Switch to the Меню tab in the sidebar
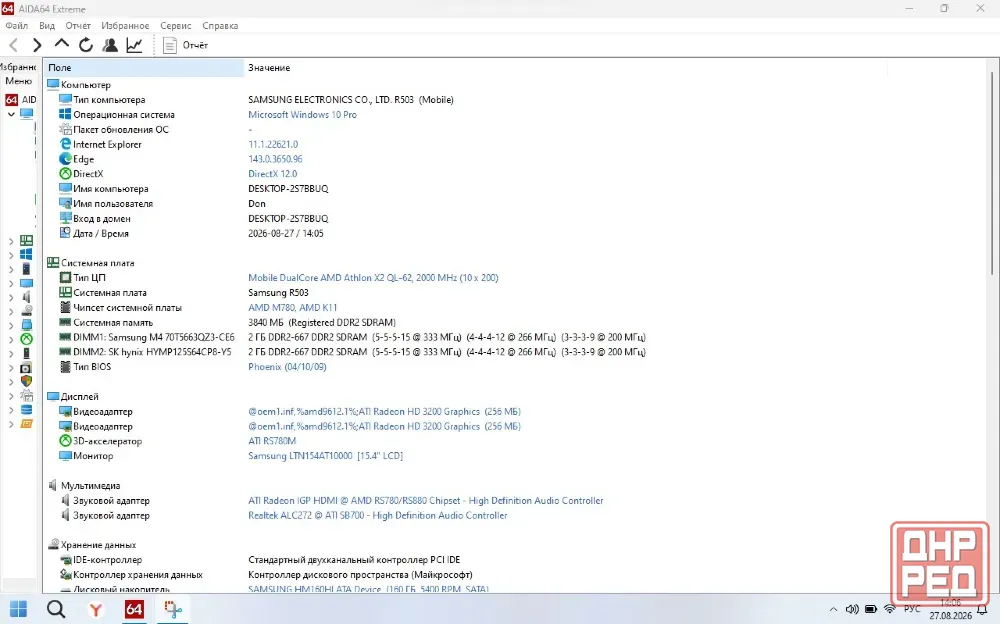The image size is (1000, 624). pyautogui.click(x=18, y=81)
